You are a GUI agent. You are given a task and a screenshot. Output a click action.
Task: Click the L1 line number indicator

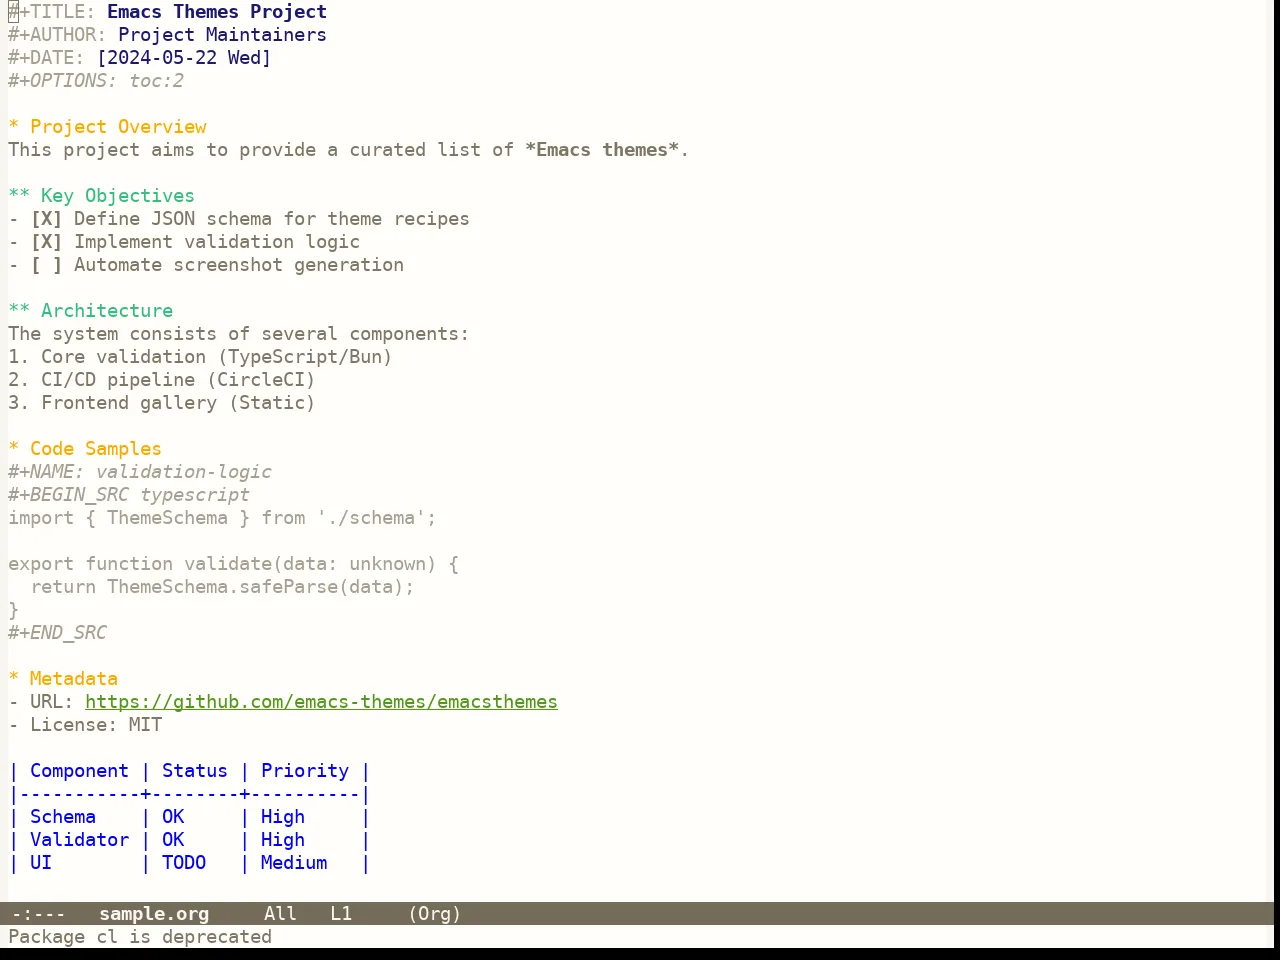click(x=341, y=914)
